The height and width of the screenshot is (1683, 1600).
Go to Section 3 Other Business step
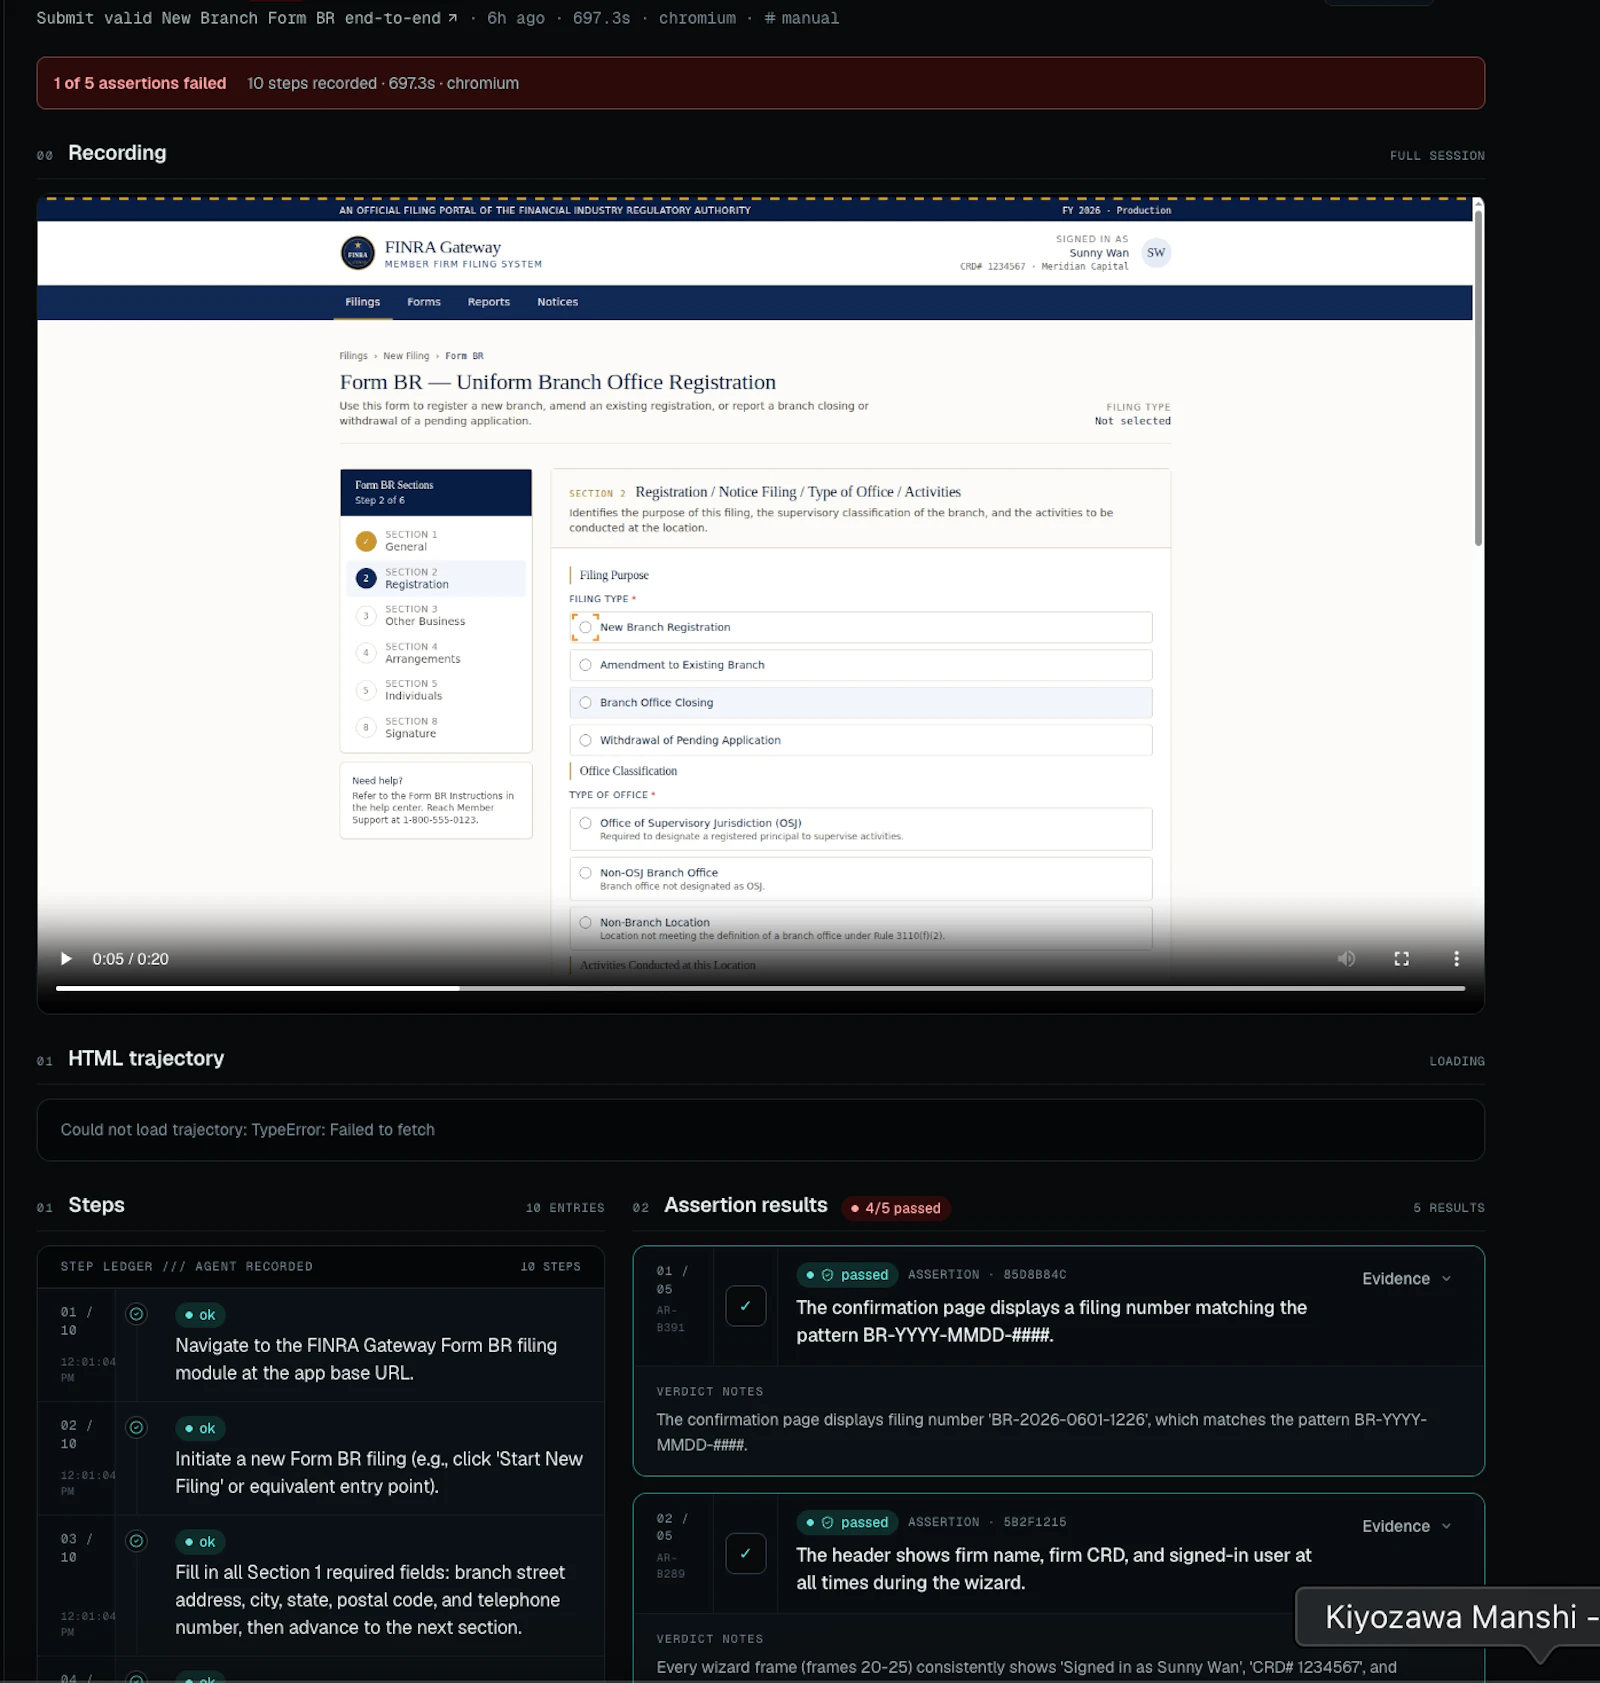tap(436, 615)
